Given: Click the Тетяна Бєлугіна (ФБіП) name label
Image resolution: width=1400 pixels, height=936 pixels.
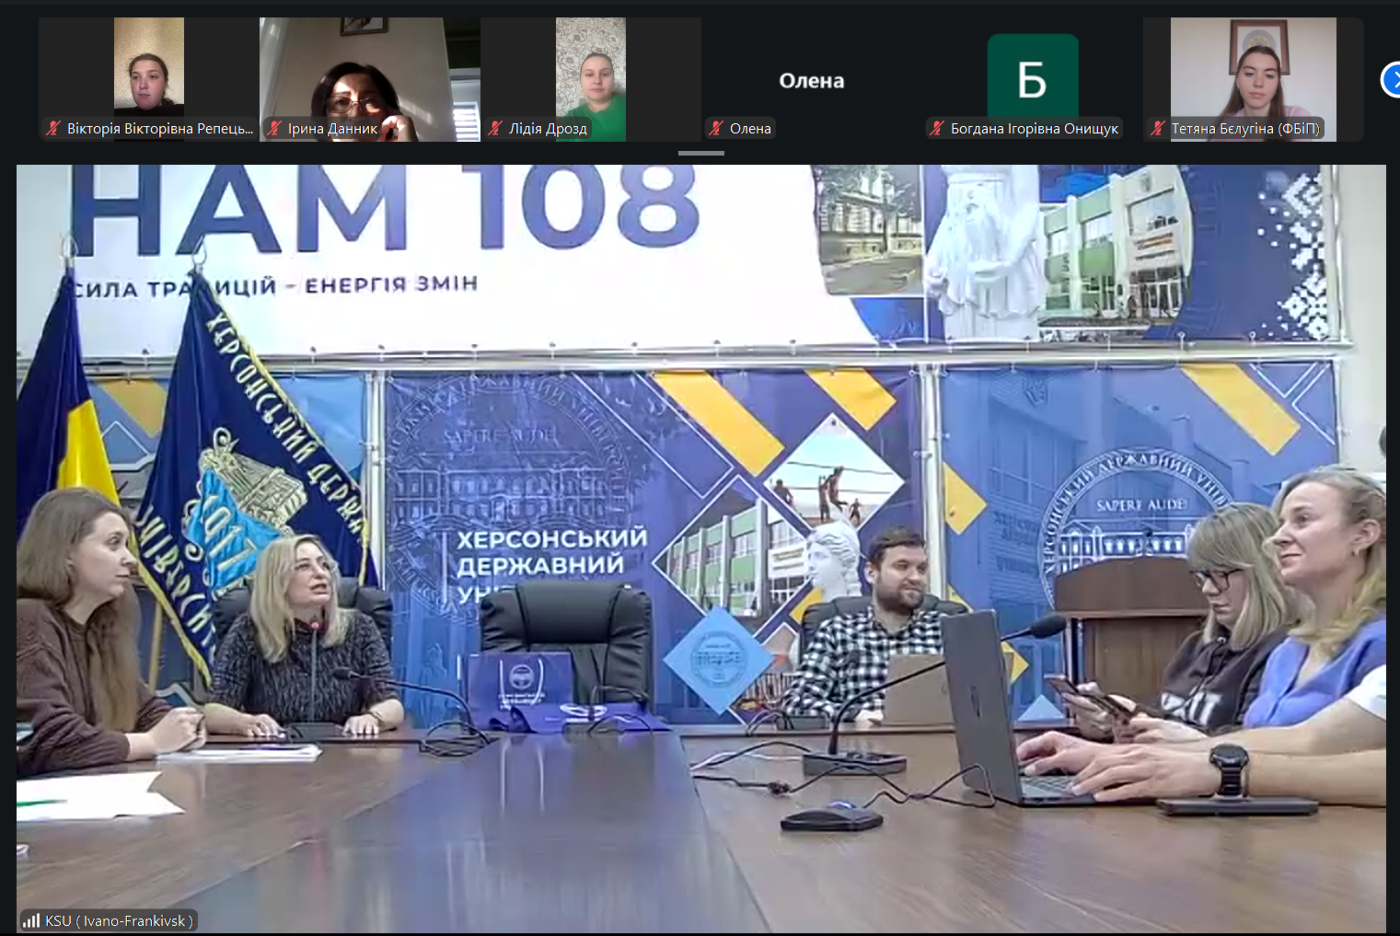Looking at the screenshot, I should [x=1246, y=128].
